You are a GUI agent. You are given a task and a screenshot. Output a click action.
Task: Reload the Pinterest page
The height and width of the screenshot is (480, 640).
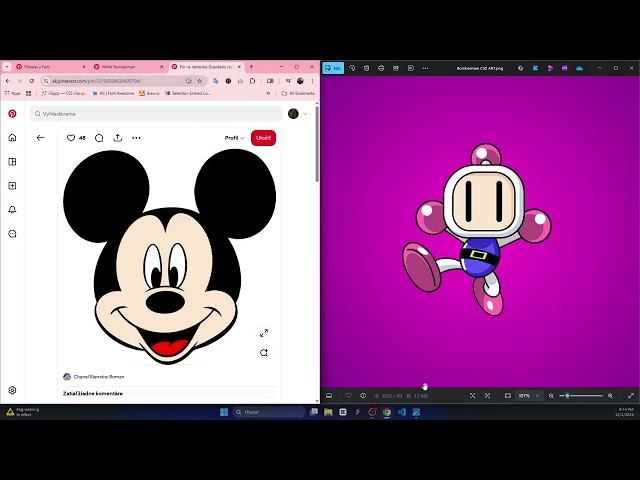click(31, 81)
